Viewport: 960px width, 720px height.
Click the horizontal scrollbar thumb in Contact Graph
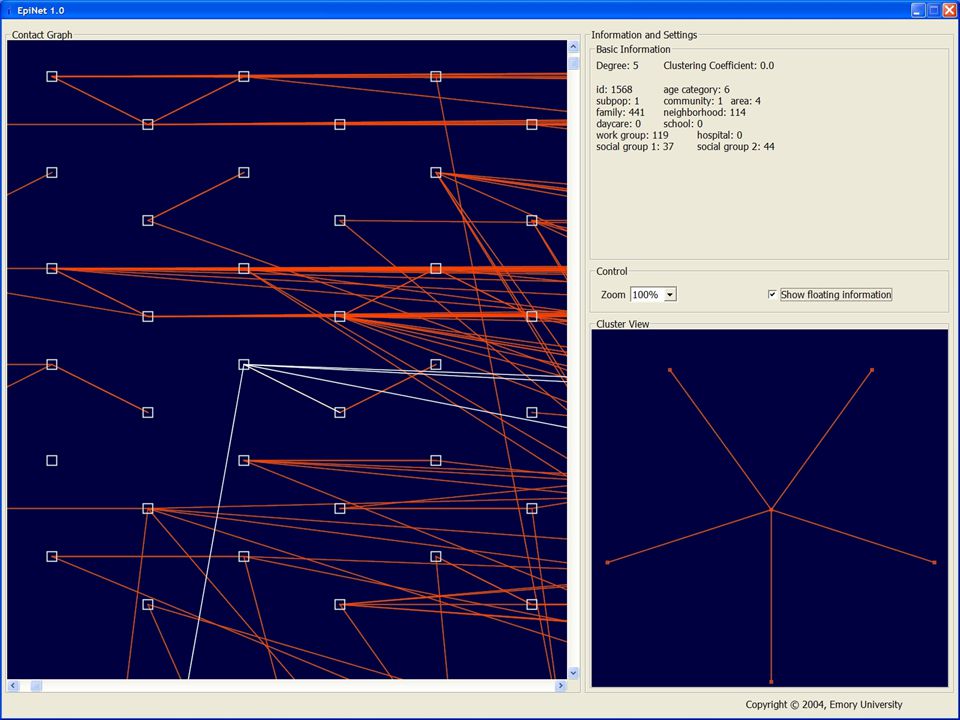pos(36,686)
